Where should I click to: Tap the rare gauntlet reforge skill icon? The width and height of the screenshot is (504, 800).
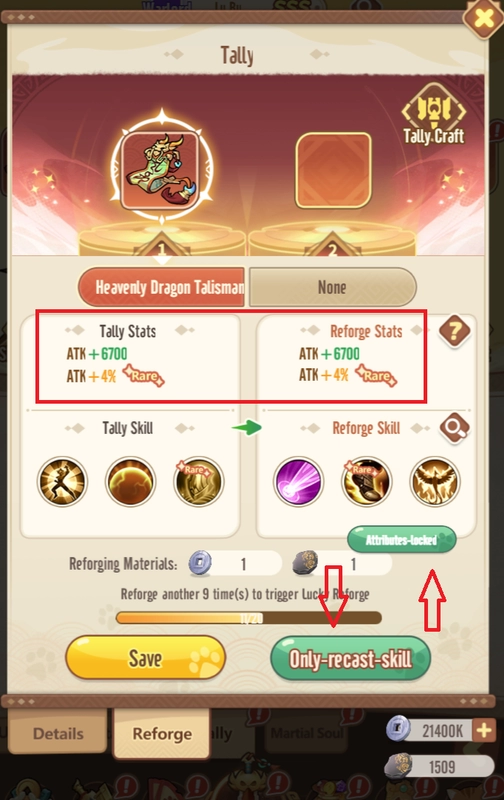[366, 481]
